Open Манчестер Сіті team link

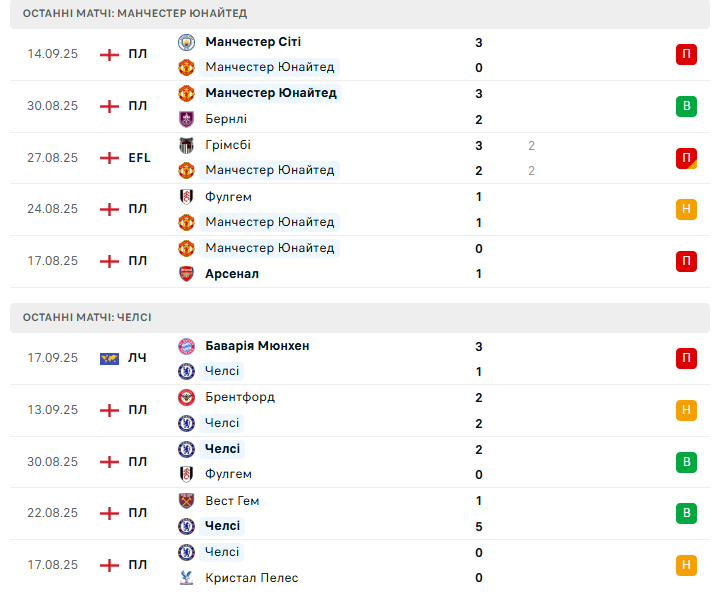tap(253, 42)
